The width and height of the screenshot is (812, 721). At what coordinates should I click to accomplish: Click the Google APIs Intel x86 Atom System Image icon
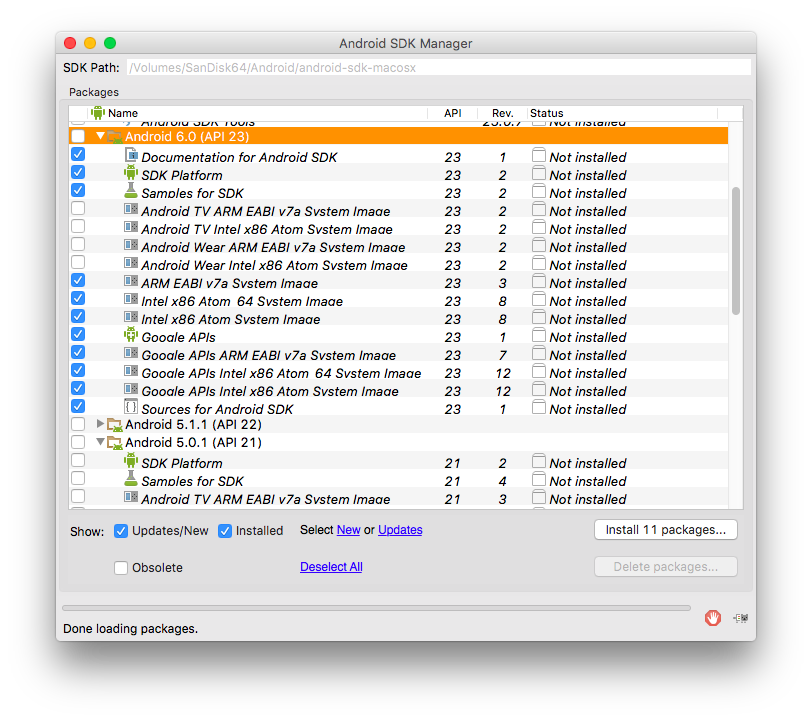pyautogui.click(x=131, y=388)
